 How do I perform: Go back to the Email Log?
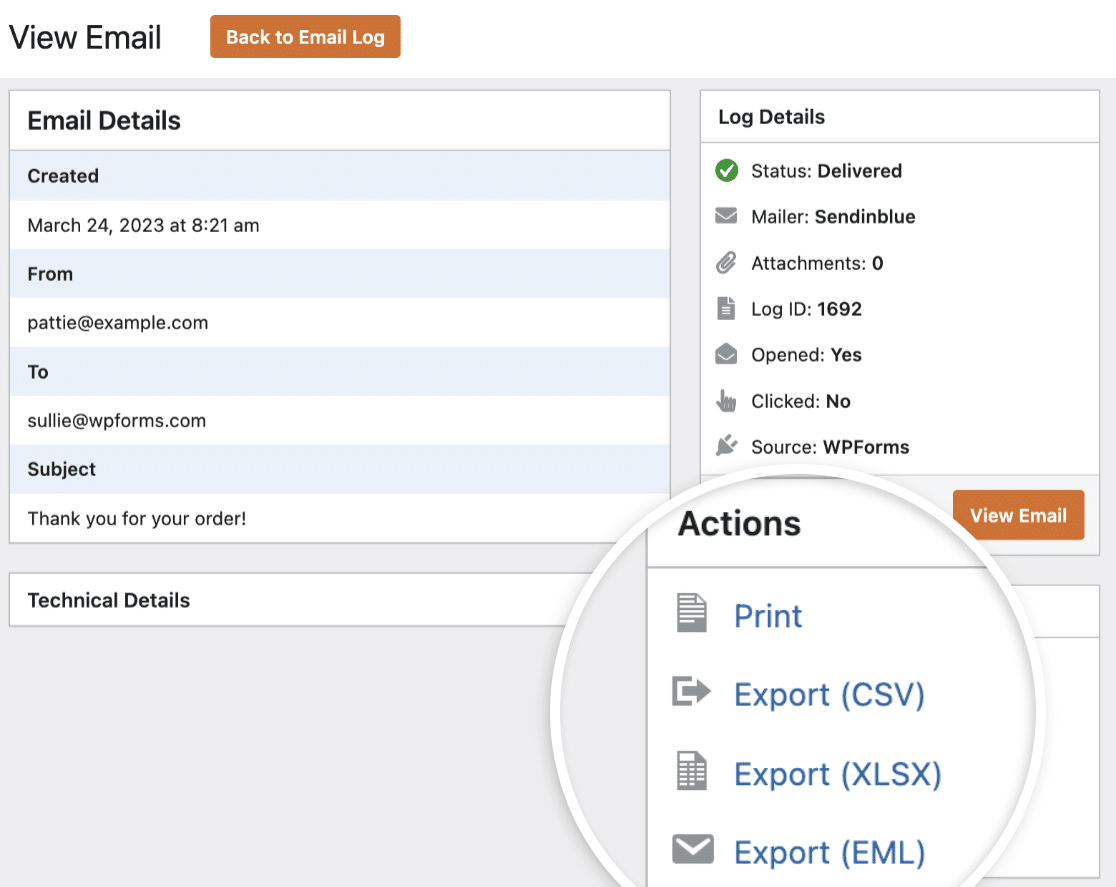(305, 36)
